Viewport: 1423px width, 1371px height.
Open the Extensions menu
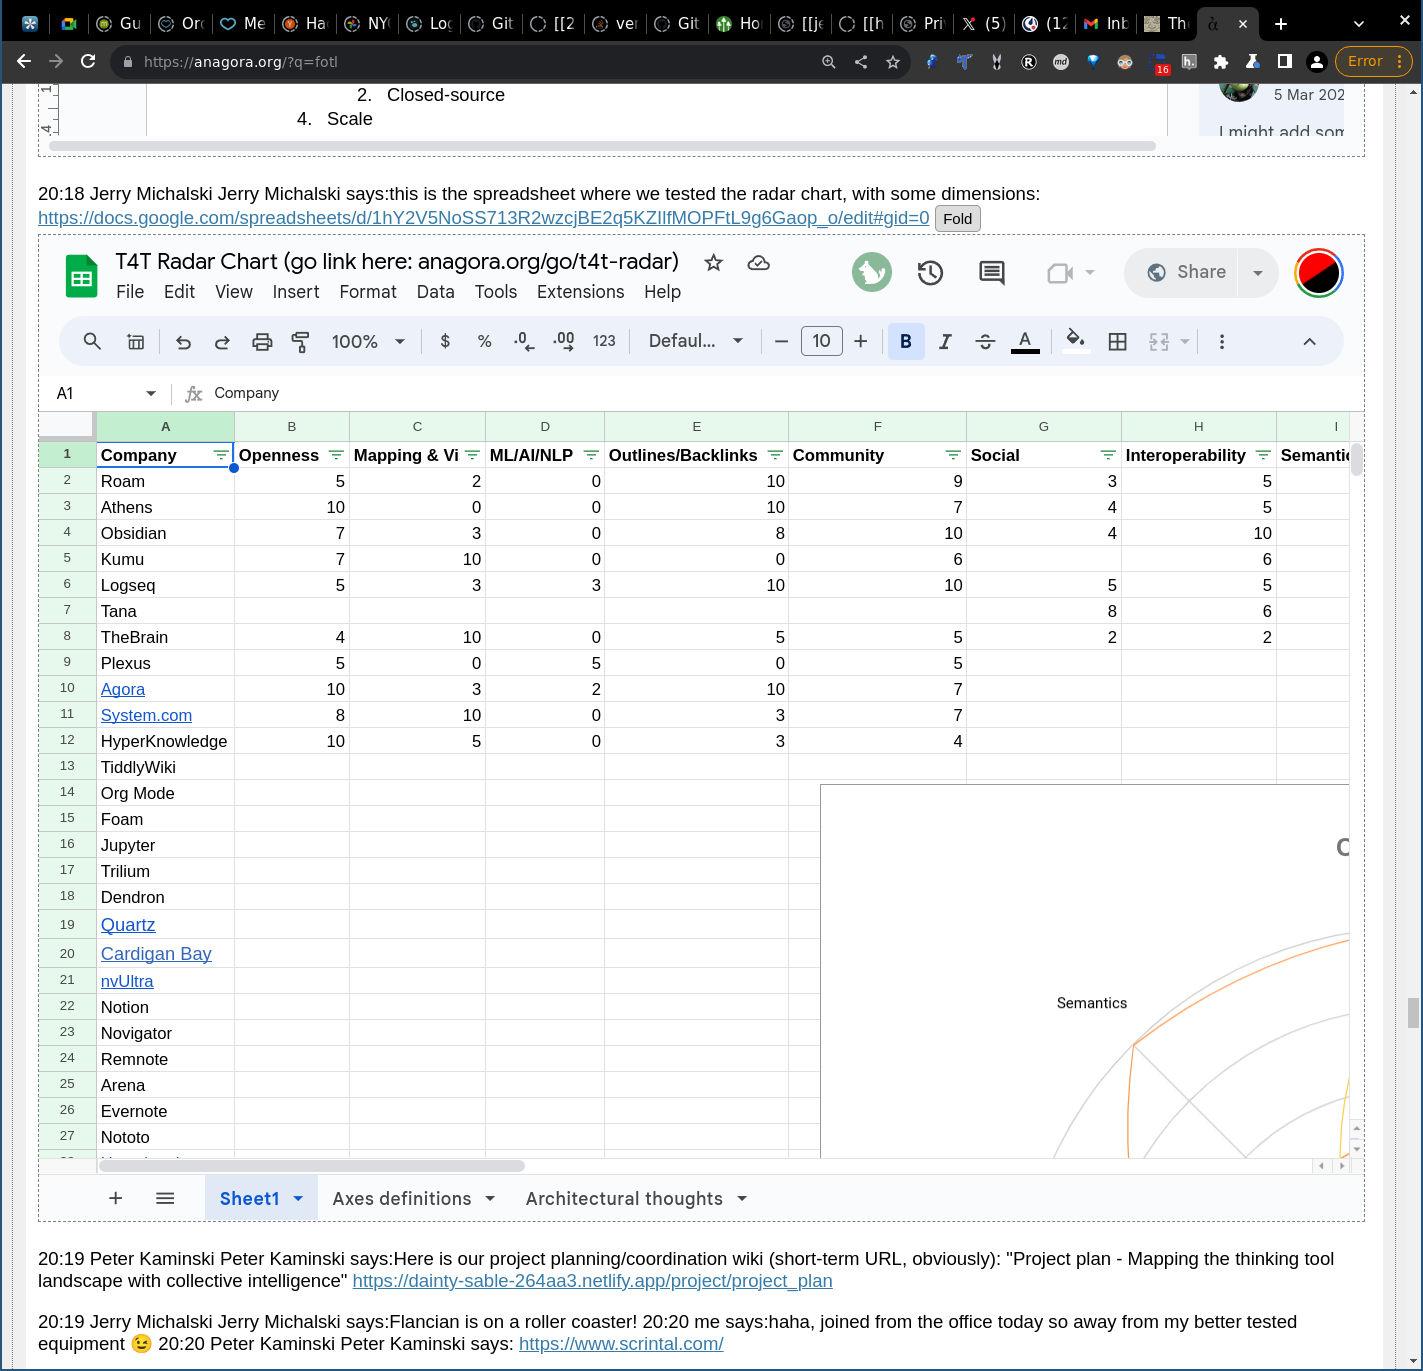580,292
